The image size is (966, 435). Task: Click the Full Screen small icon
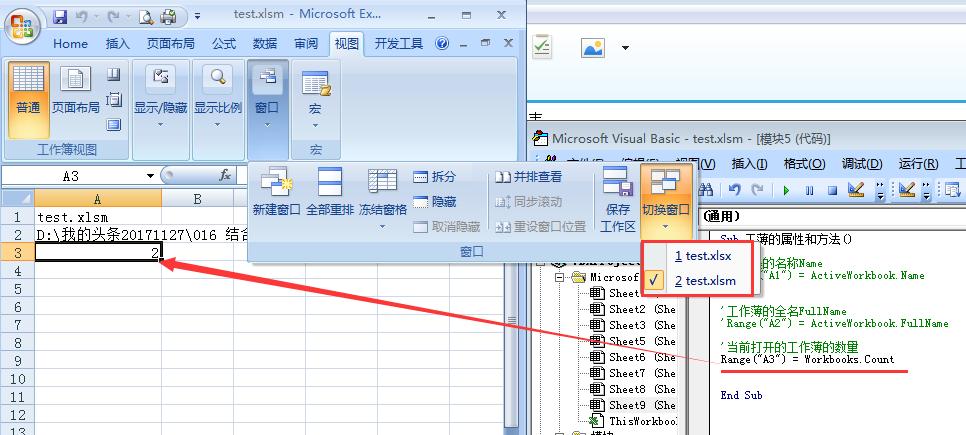pos(113,124)
